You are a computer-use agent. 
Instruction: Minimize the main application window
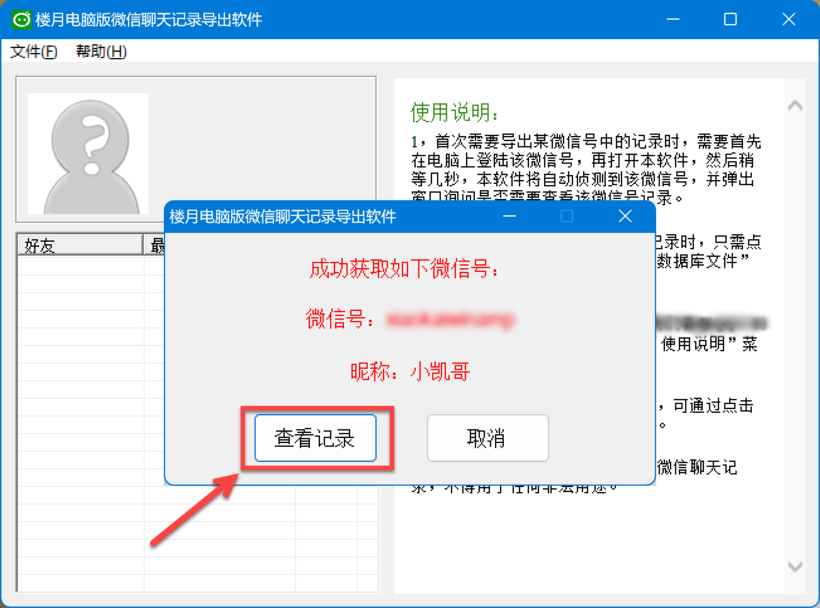673,19
